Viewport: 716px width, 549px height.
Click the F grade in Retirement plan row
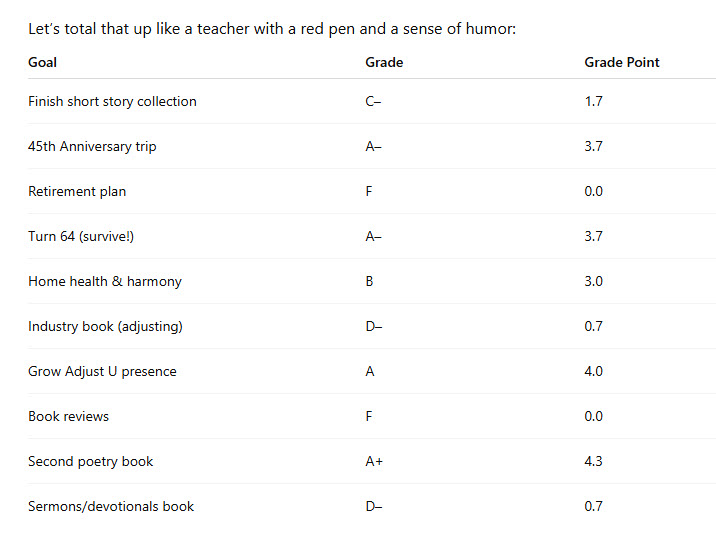click(x=369, y=191)
